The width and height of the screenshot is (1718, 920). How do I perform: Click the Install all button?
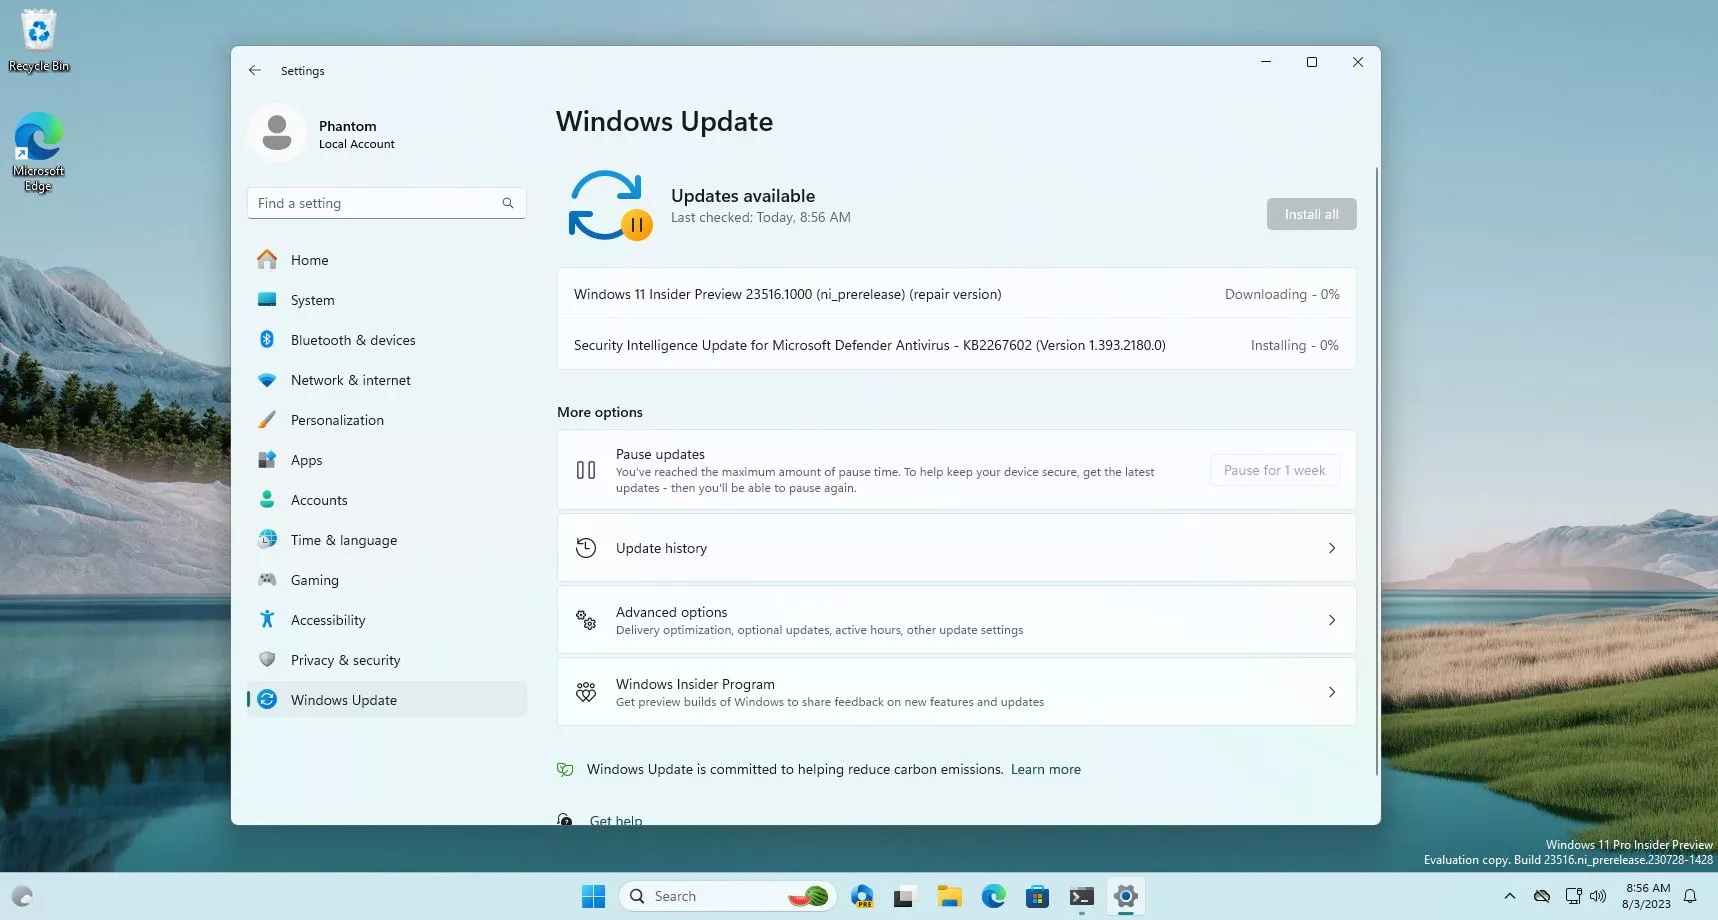1311,214
